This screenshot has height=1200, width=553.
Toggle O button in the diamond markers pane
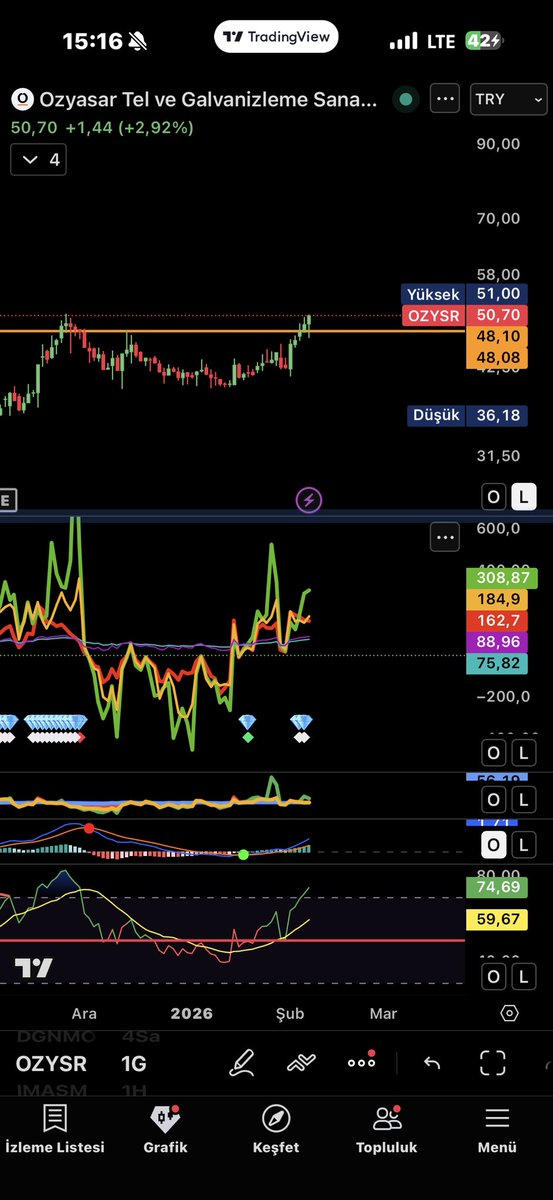click(x=494, y=752)
